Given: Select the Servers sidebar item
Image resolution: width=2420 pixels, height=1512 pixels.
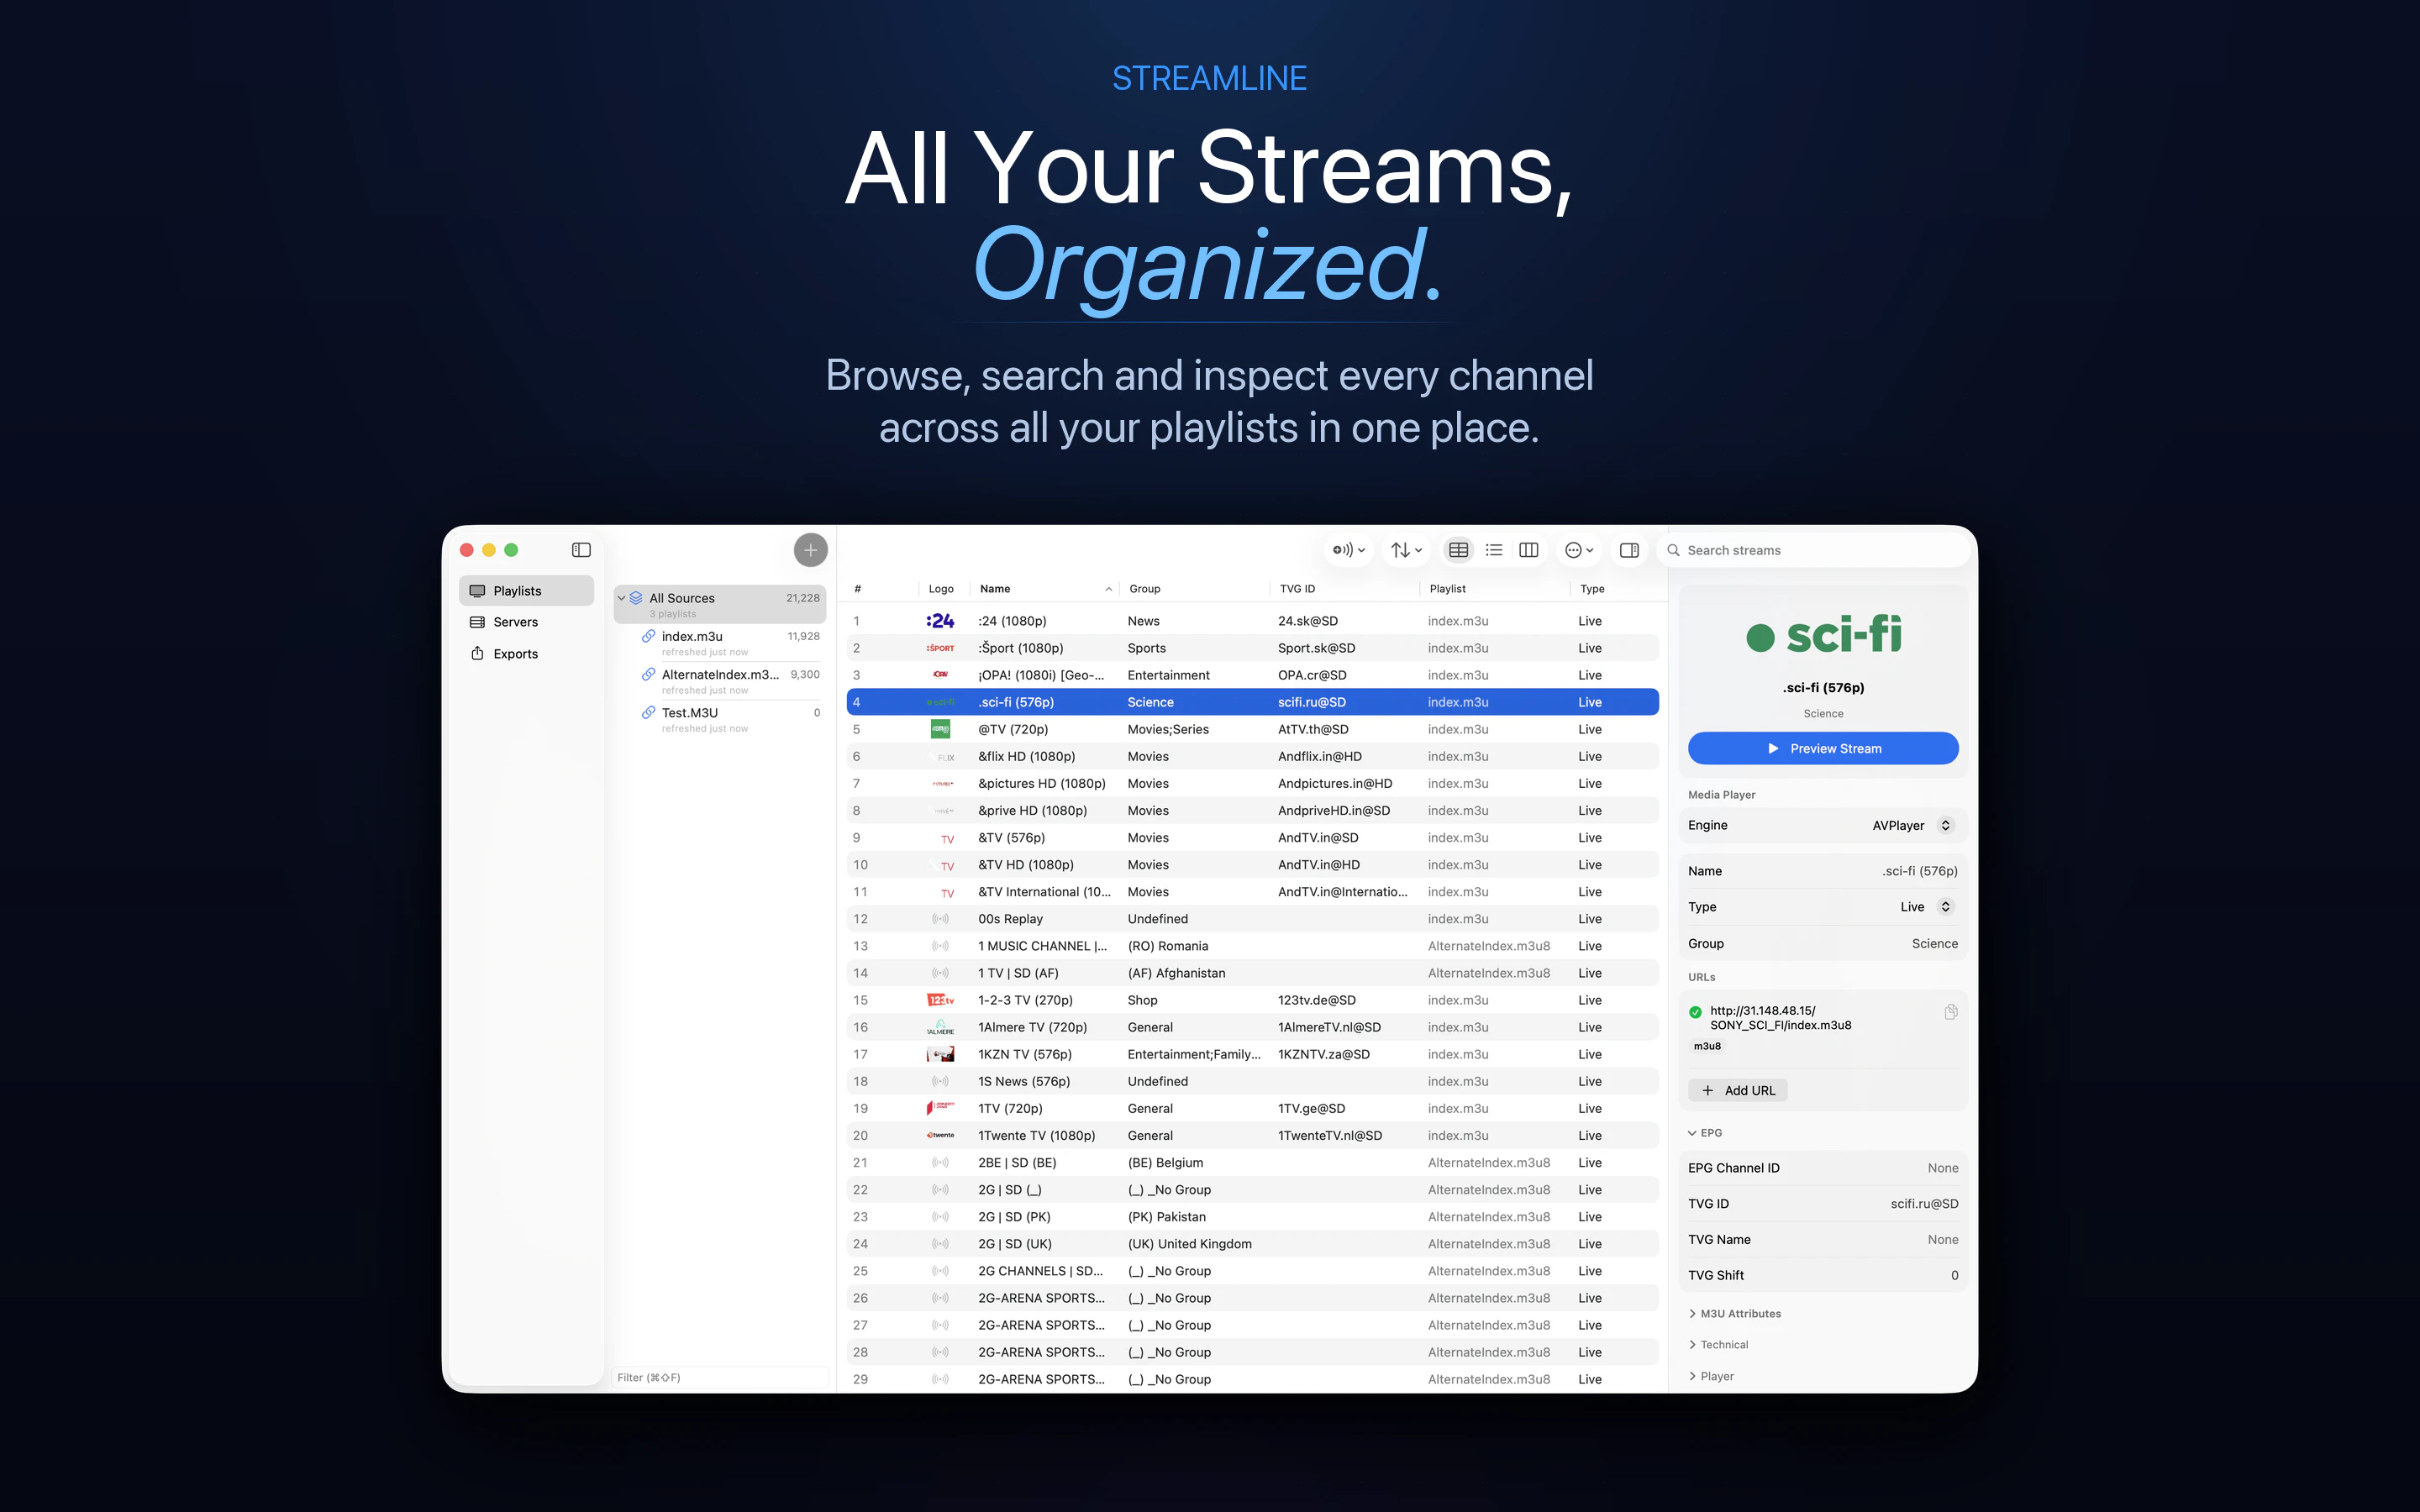Looking at the screenshot, I should click(x=516, y=621).
